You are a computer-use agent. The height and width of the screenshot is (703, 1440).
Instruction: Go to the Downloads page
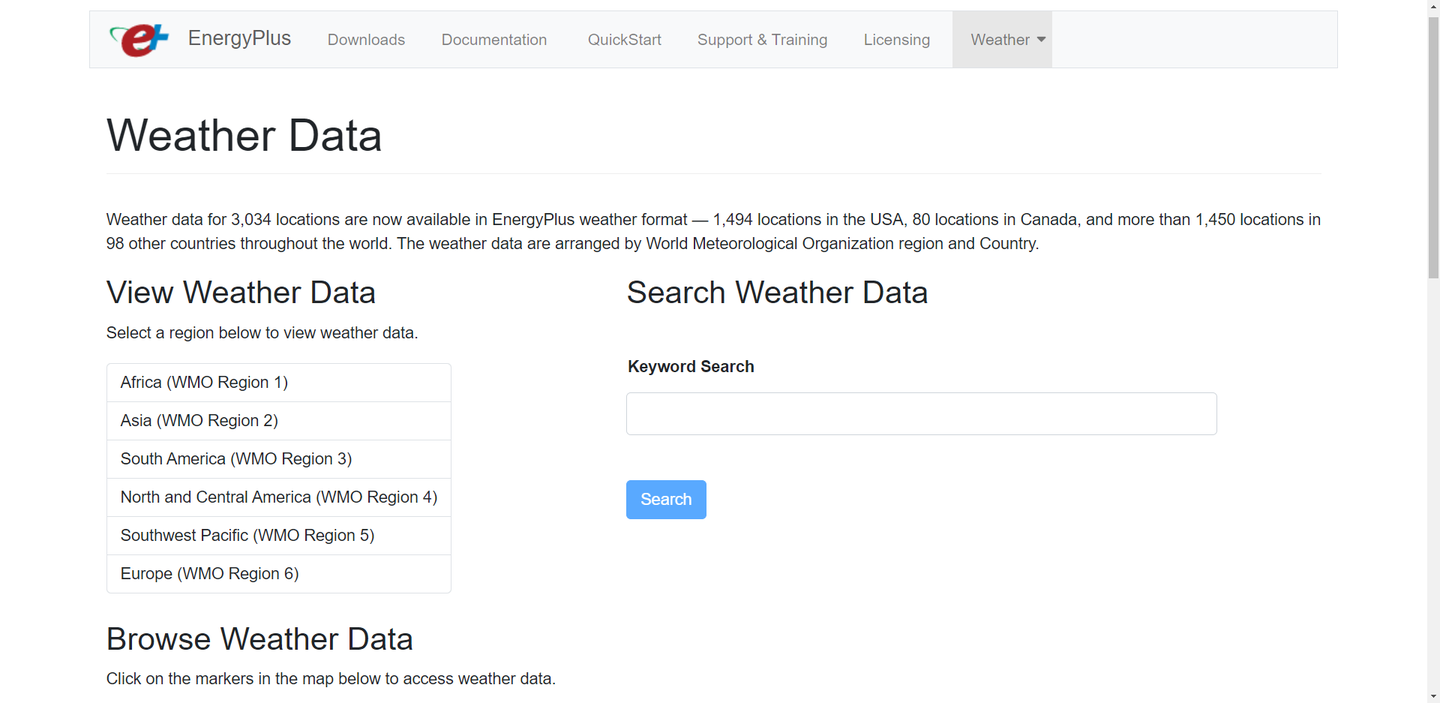(x=366, y=40)
